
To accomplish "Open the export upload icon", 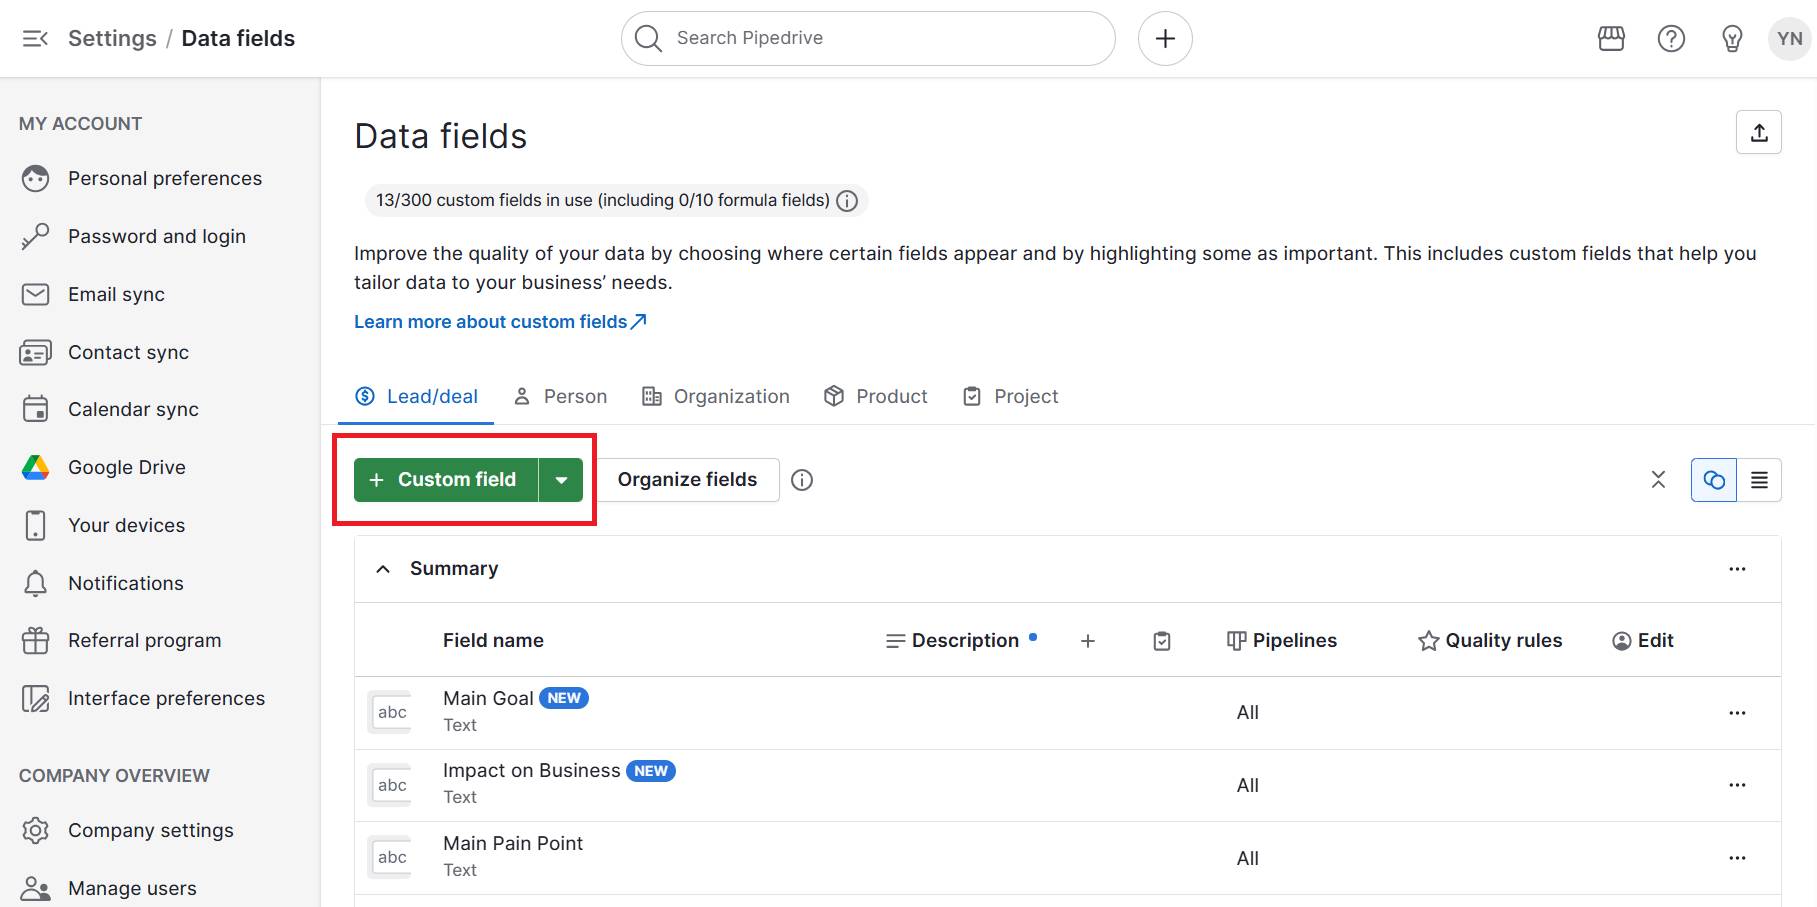I will point(1759,131).
